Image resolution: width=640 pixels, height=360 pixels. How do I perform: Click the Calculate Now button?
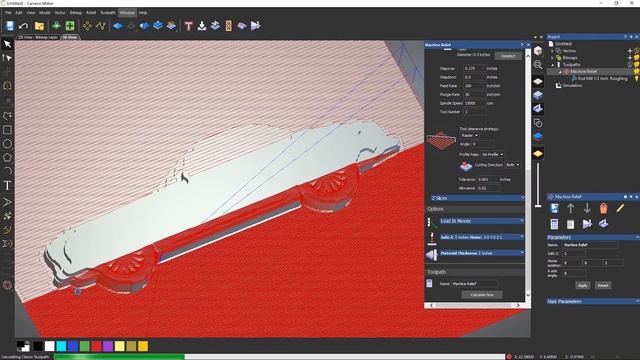point(482,295)
